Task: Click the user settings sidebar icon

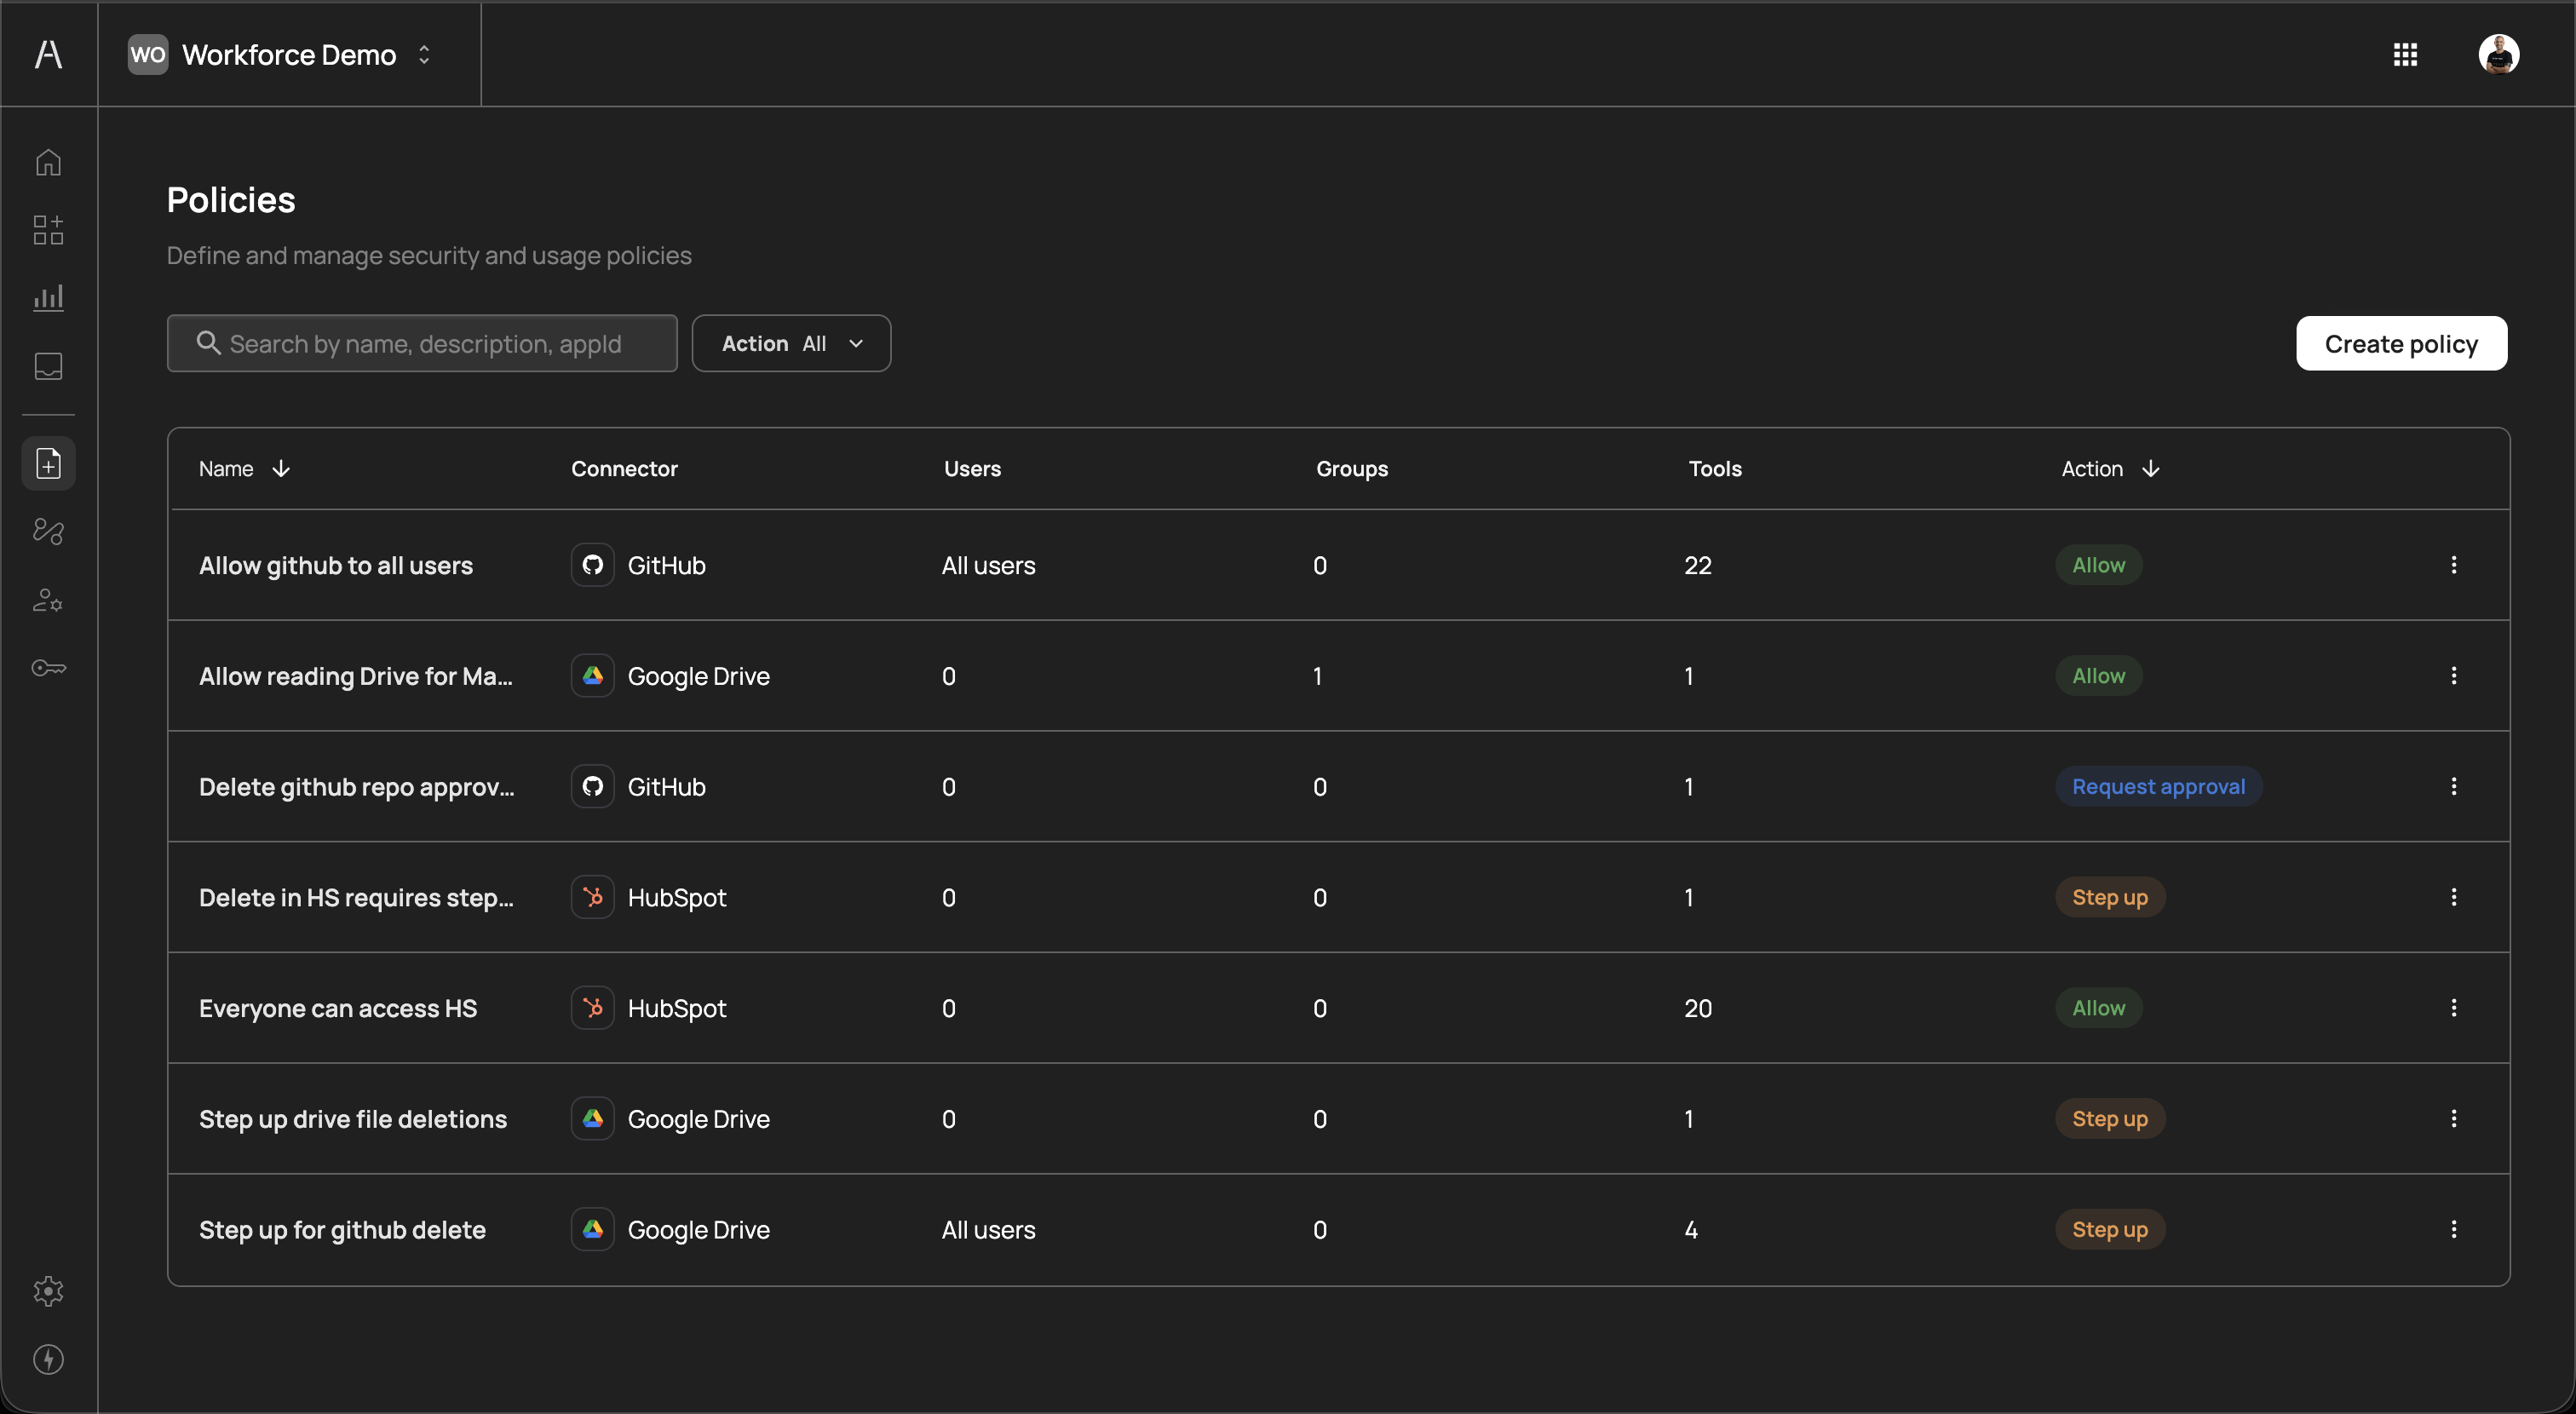Action: pyautogui.click(x=48, y=600)
